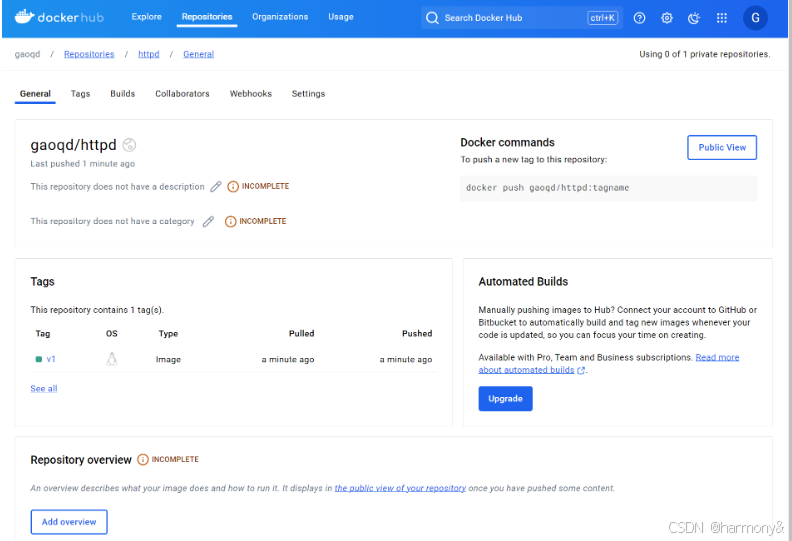Open the user avatar G menu

coord(755,18)
